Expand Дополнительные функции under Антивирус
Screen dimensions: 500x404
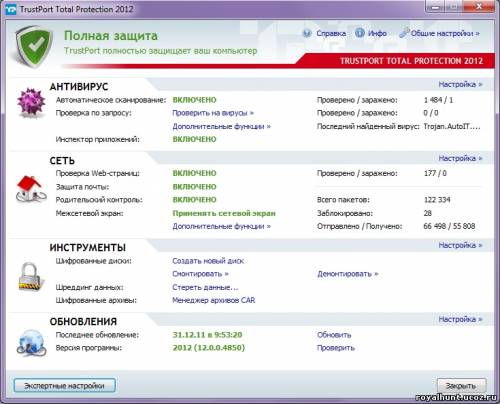click(x=222, y=126)
